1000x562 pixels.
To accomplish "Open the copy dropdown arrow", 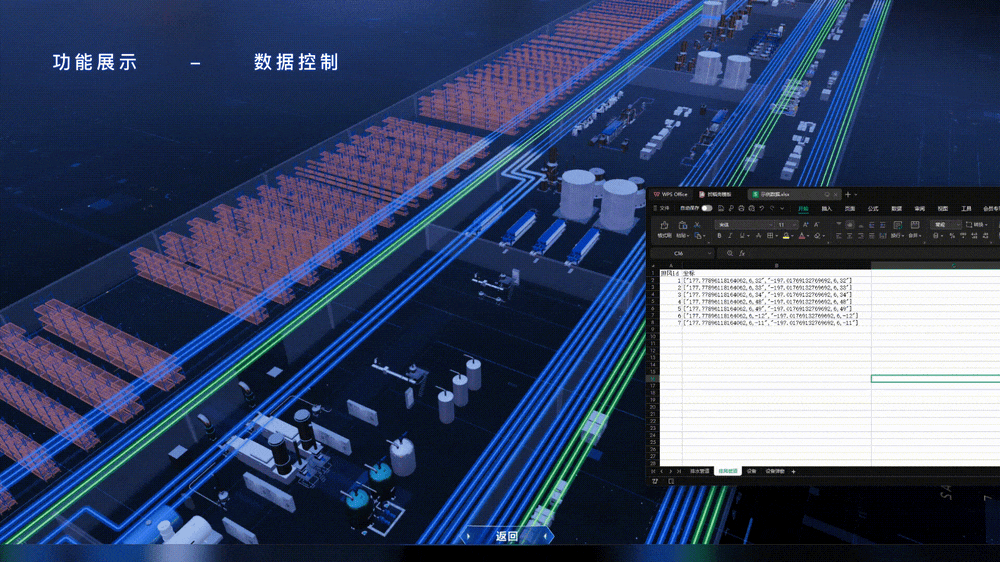I will pos(704,236).
